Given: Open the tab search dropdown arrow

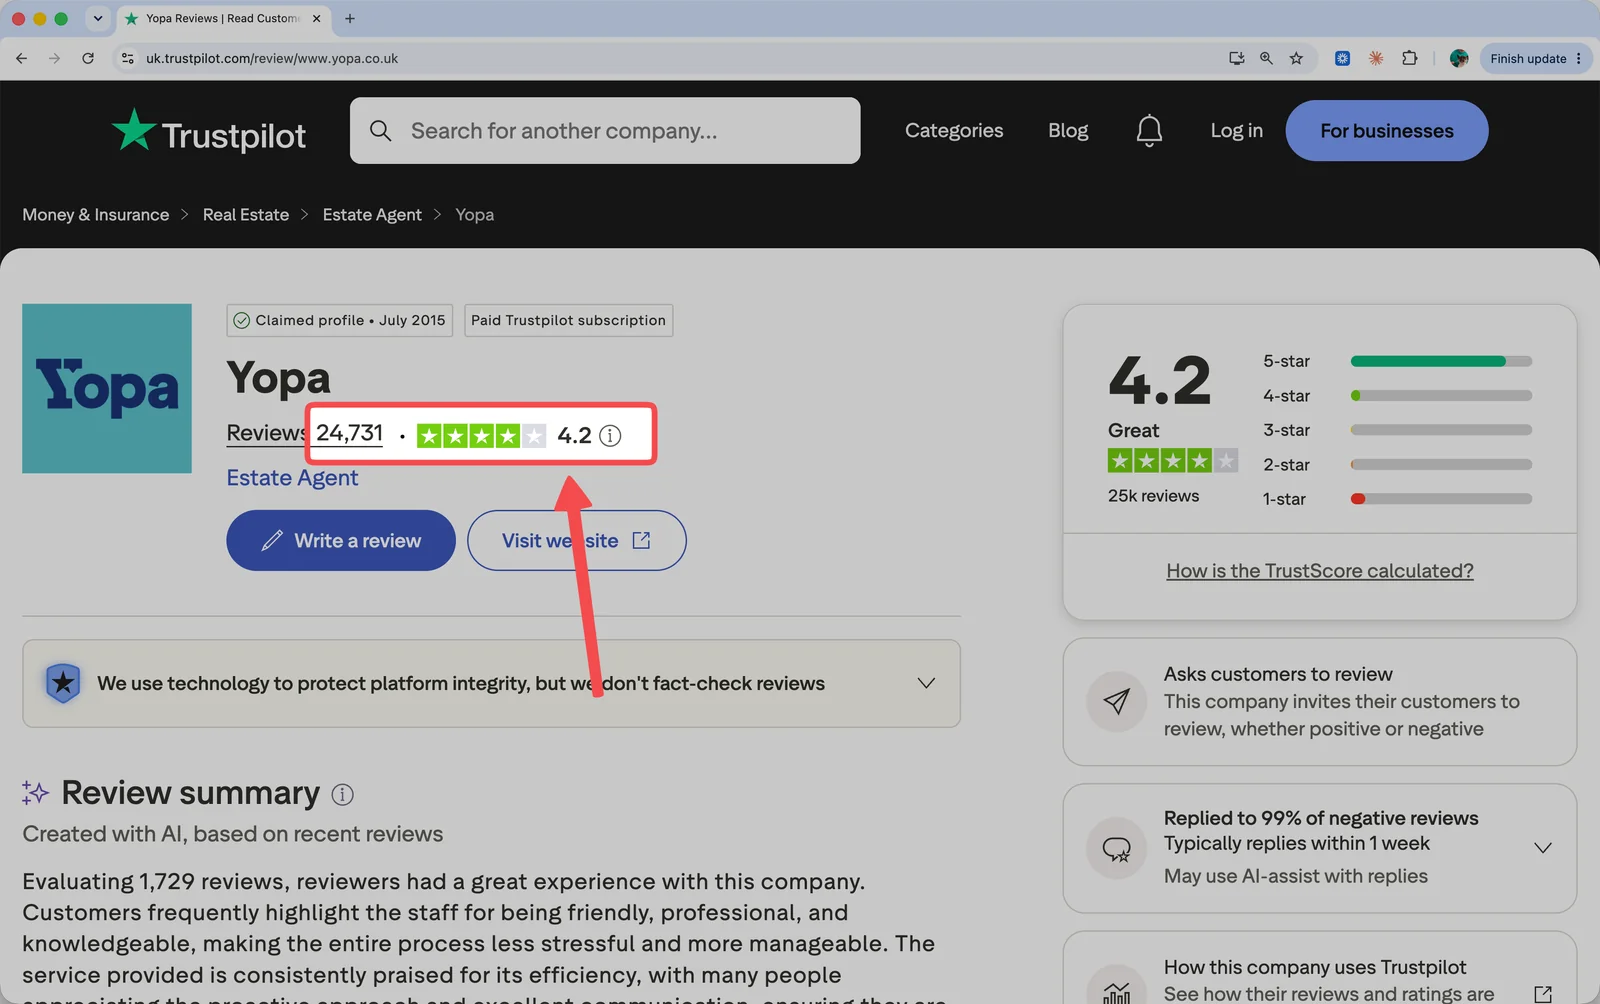Looking at the screenshot, I should (x=98, y=18).
